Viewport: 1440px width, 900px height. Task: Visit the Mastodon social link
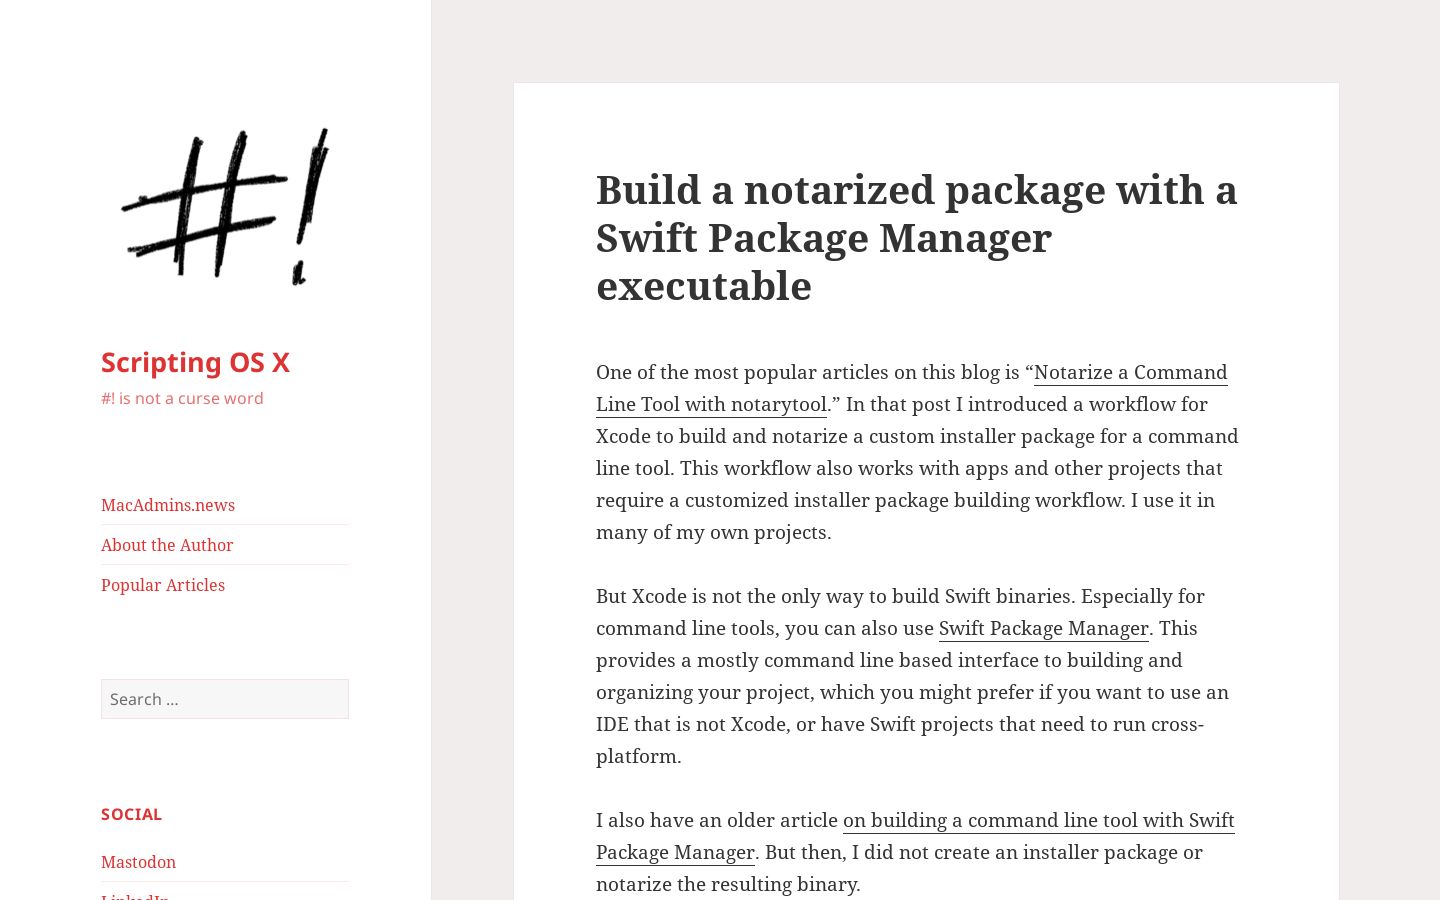pyautogui.click(x=138, y=862)
